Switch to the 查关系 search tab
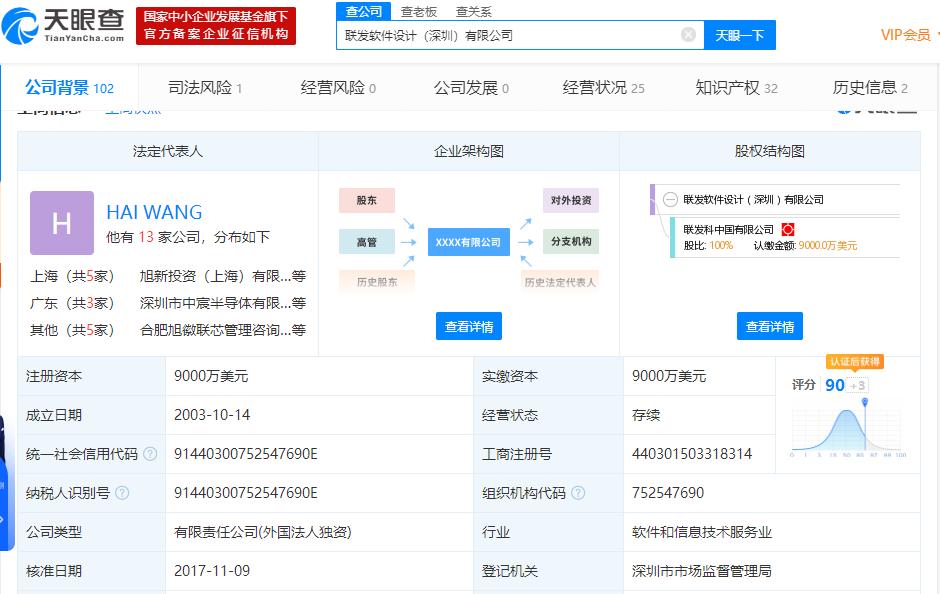 tap(473, 11)
